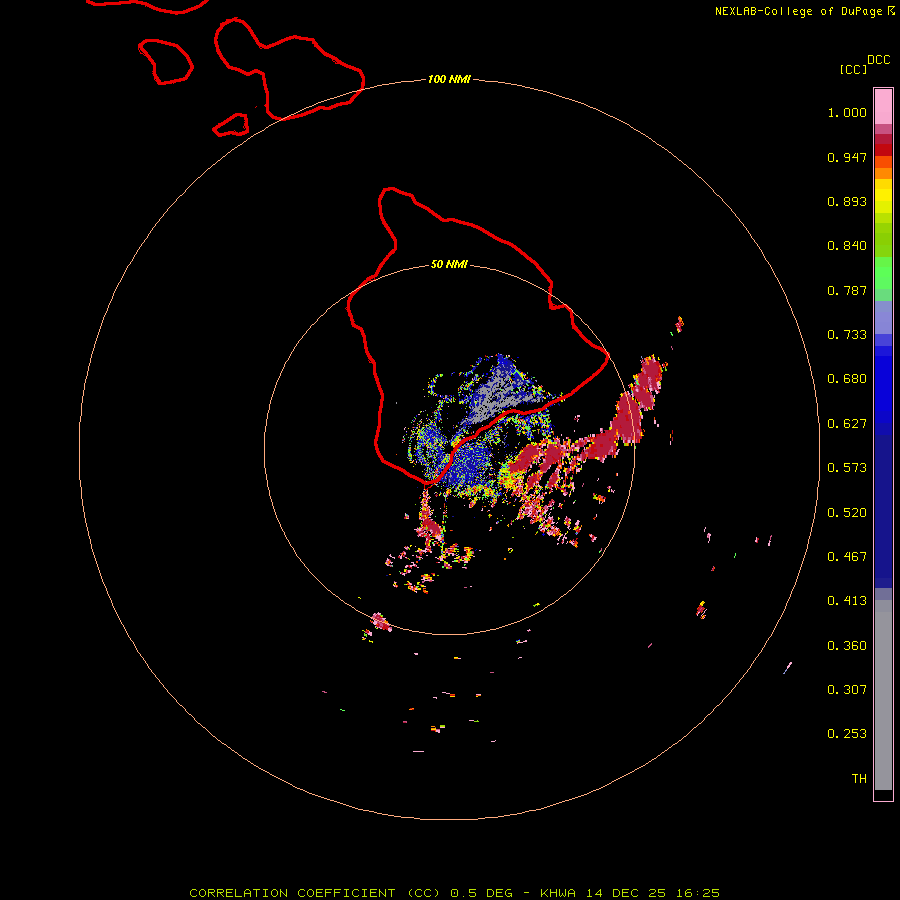Click the 0.787 color scale value
The image size is (900, 900).
point(847,290)
